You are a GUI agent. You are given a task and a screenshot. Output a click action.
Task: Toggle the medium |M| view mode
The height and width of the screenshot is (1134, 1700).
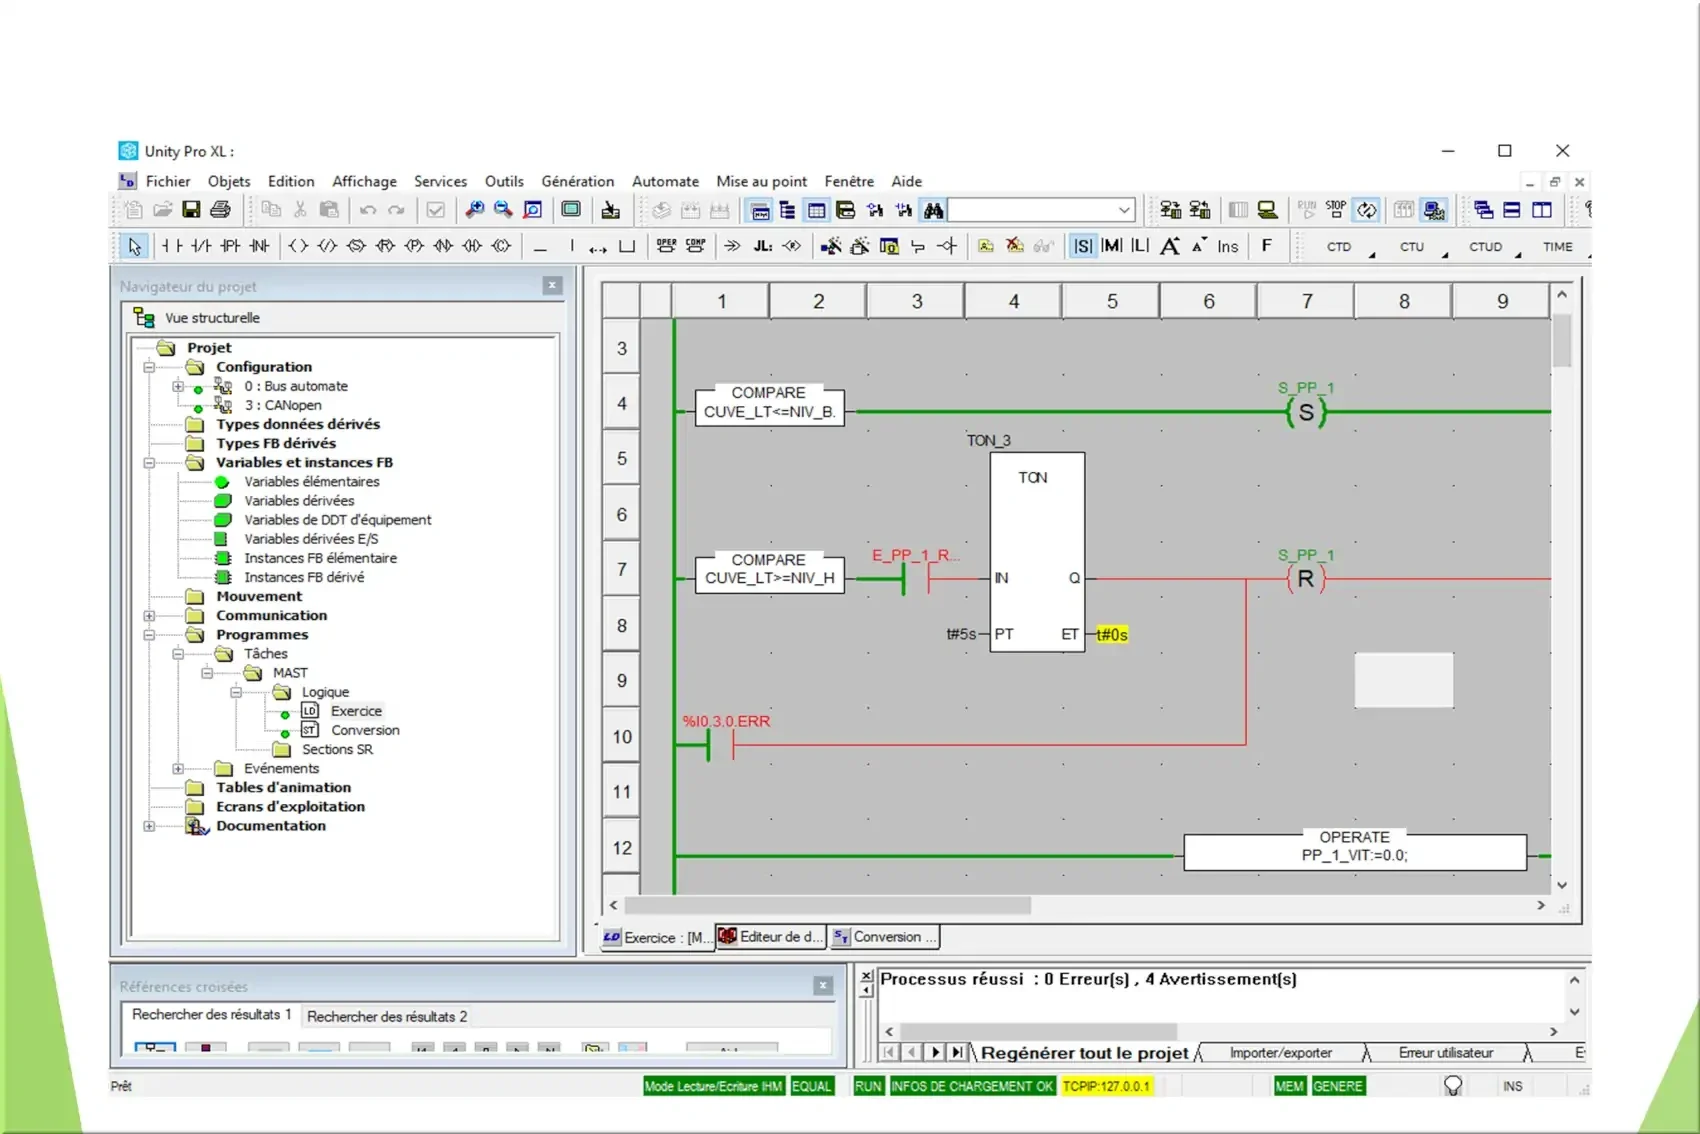pyautogui.click(x=1111, y=246)
